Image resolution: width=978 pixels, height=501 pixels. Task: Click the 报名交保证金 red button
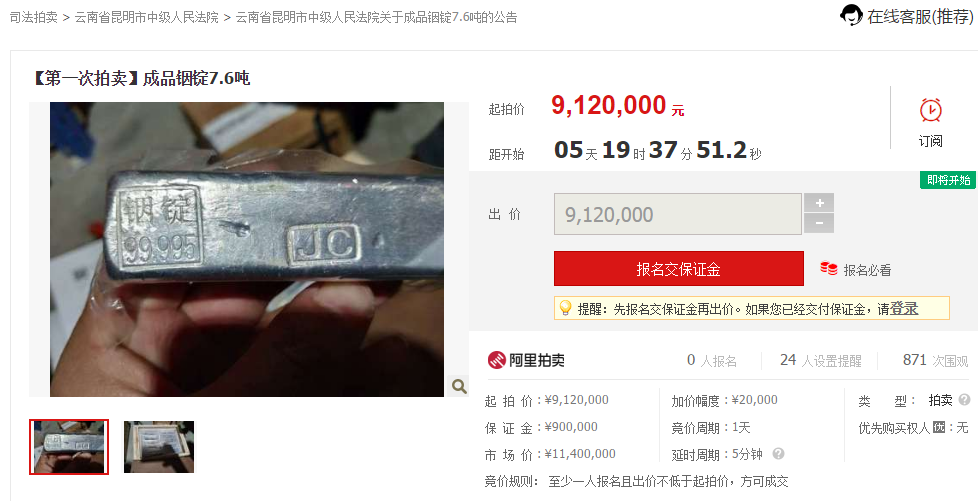[679, 269]
